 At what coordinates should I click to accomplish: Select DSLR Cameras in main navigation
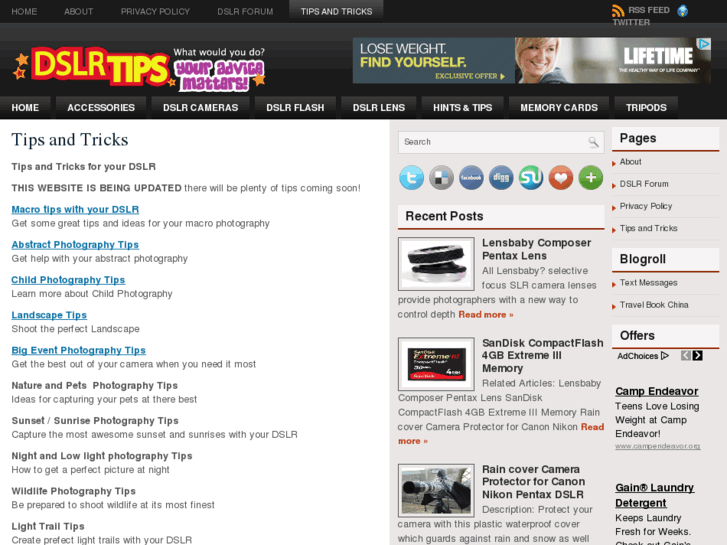(200, 108)
